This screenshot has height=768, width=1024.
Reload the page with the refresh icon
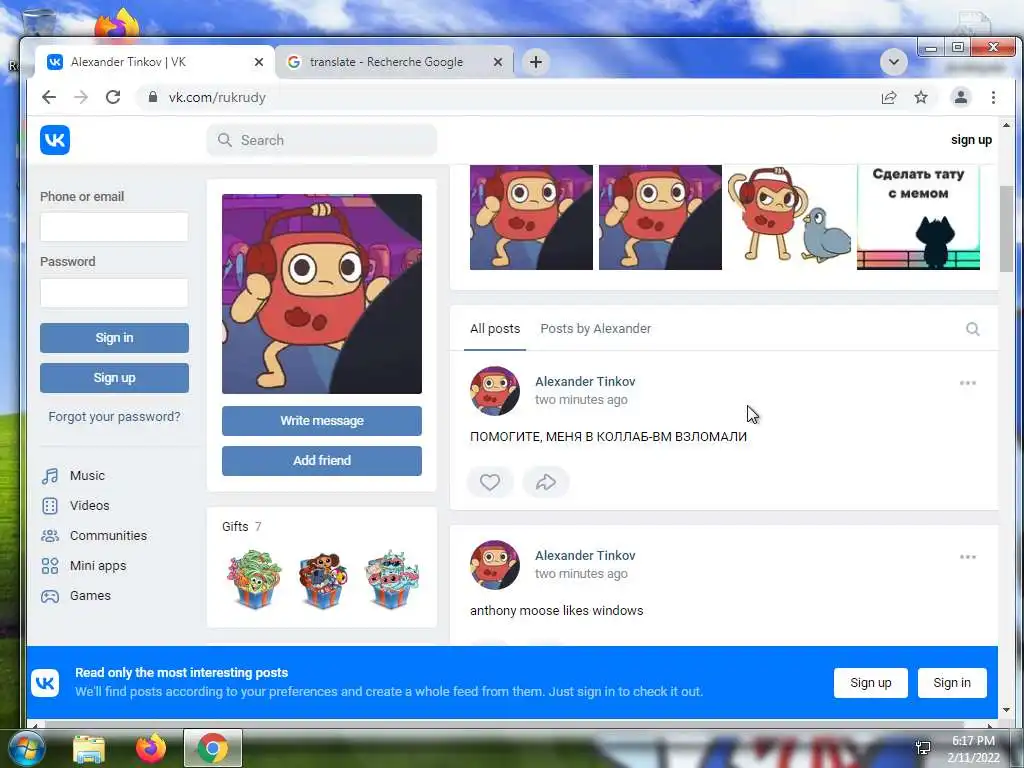[113, 97]
